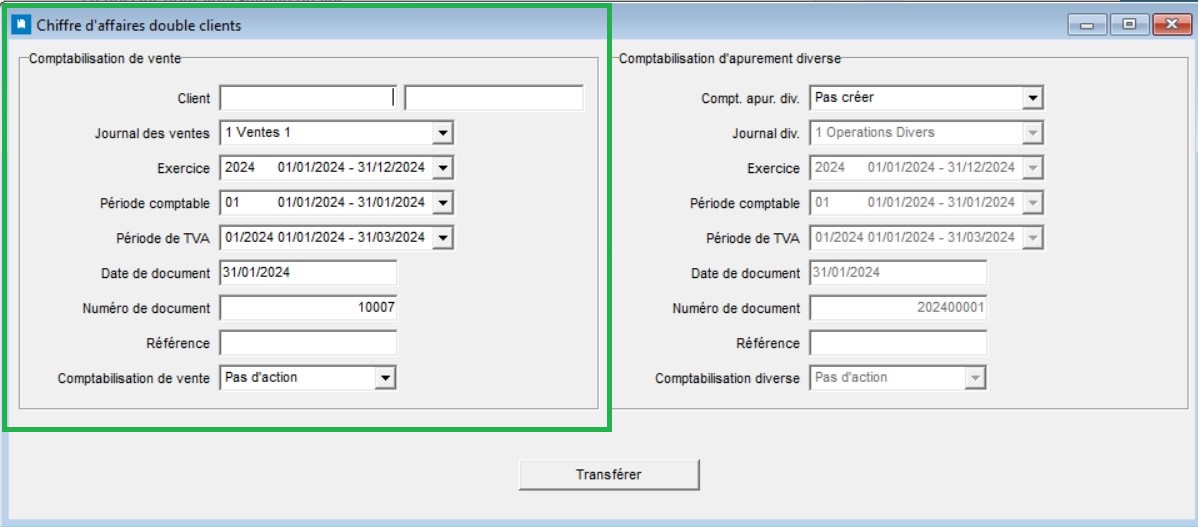Click the Comptabilisation d'apurement diverse group title
The image size is (1198, 527).
(730, 58)
